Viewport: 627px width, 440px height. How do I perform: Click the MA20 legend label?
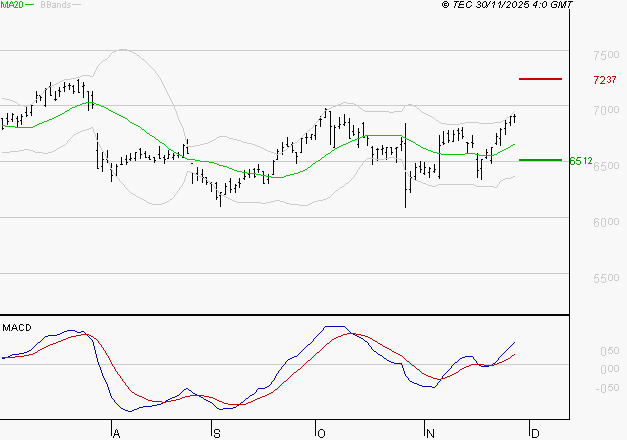click(12, 5)
